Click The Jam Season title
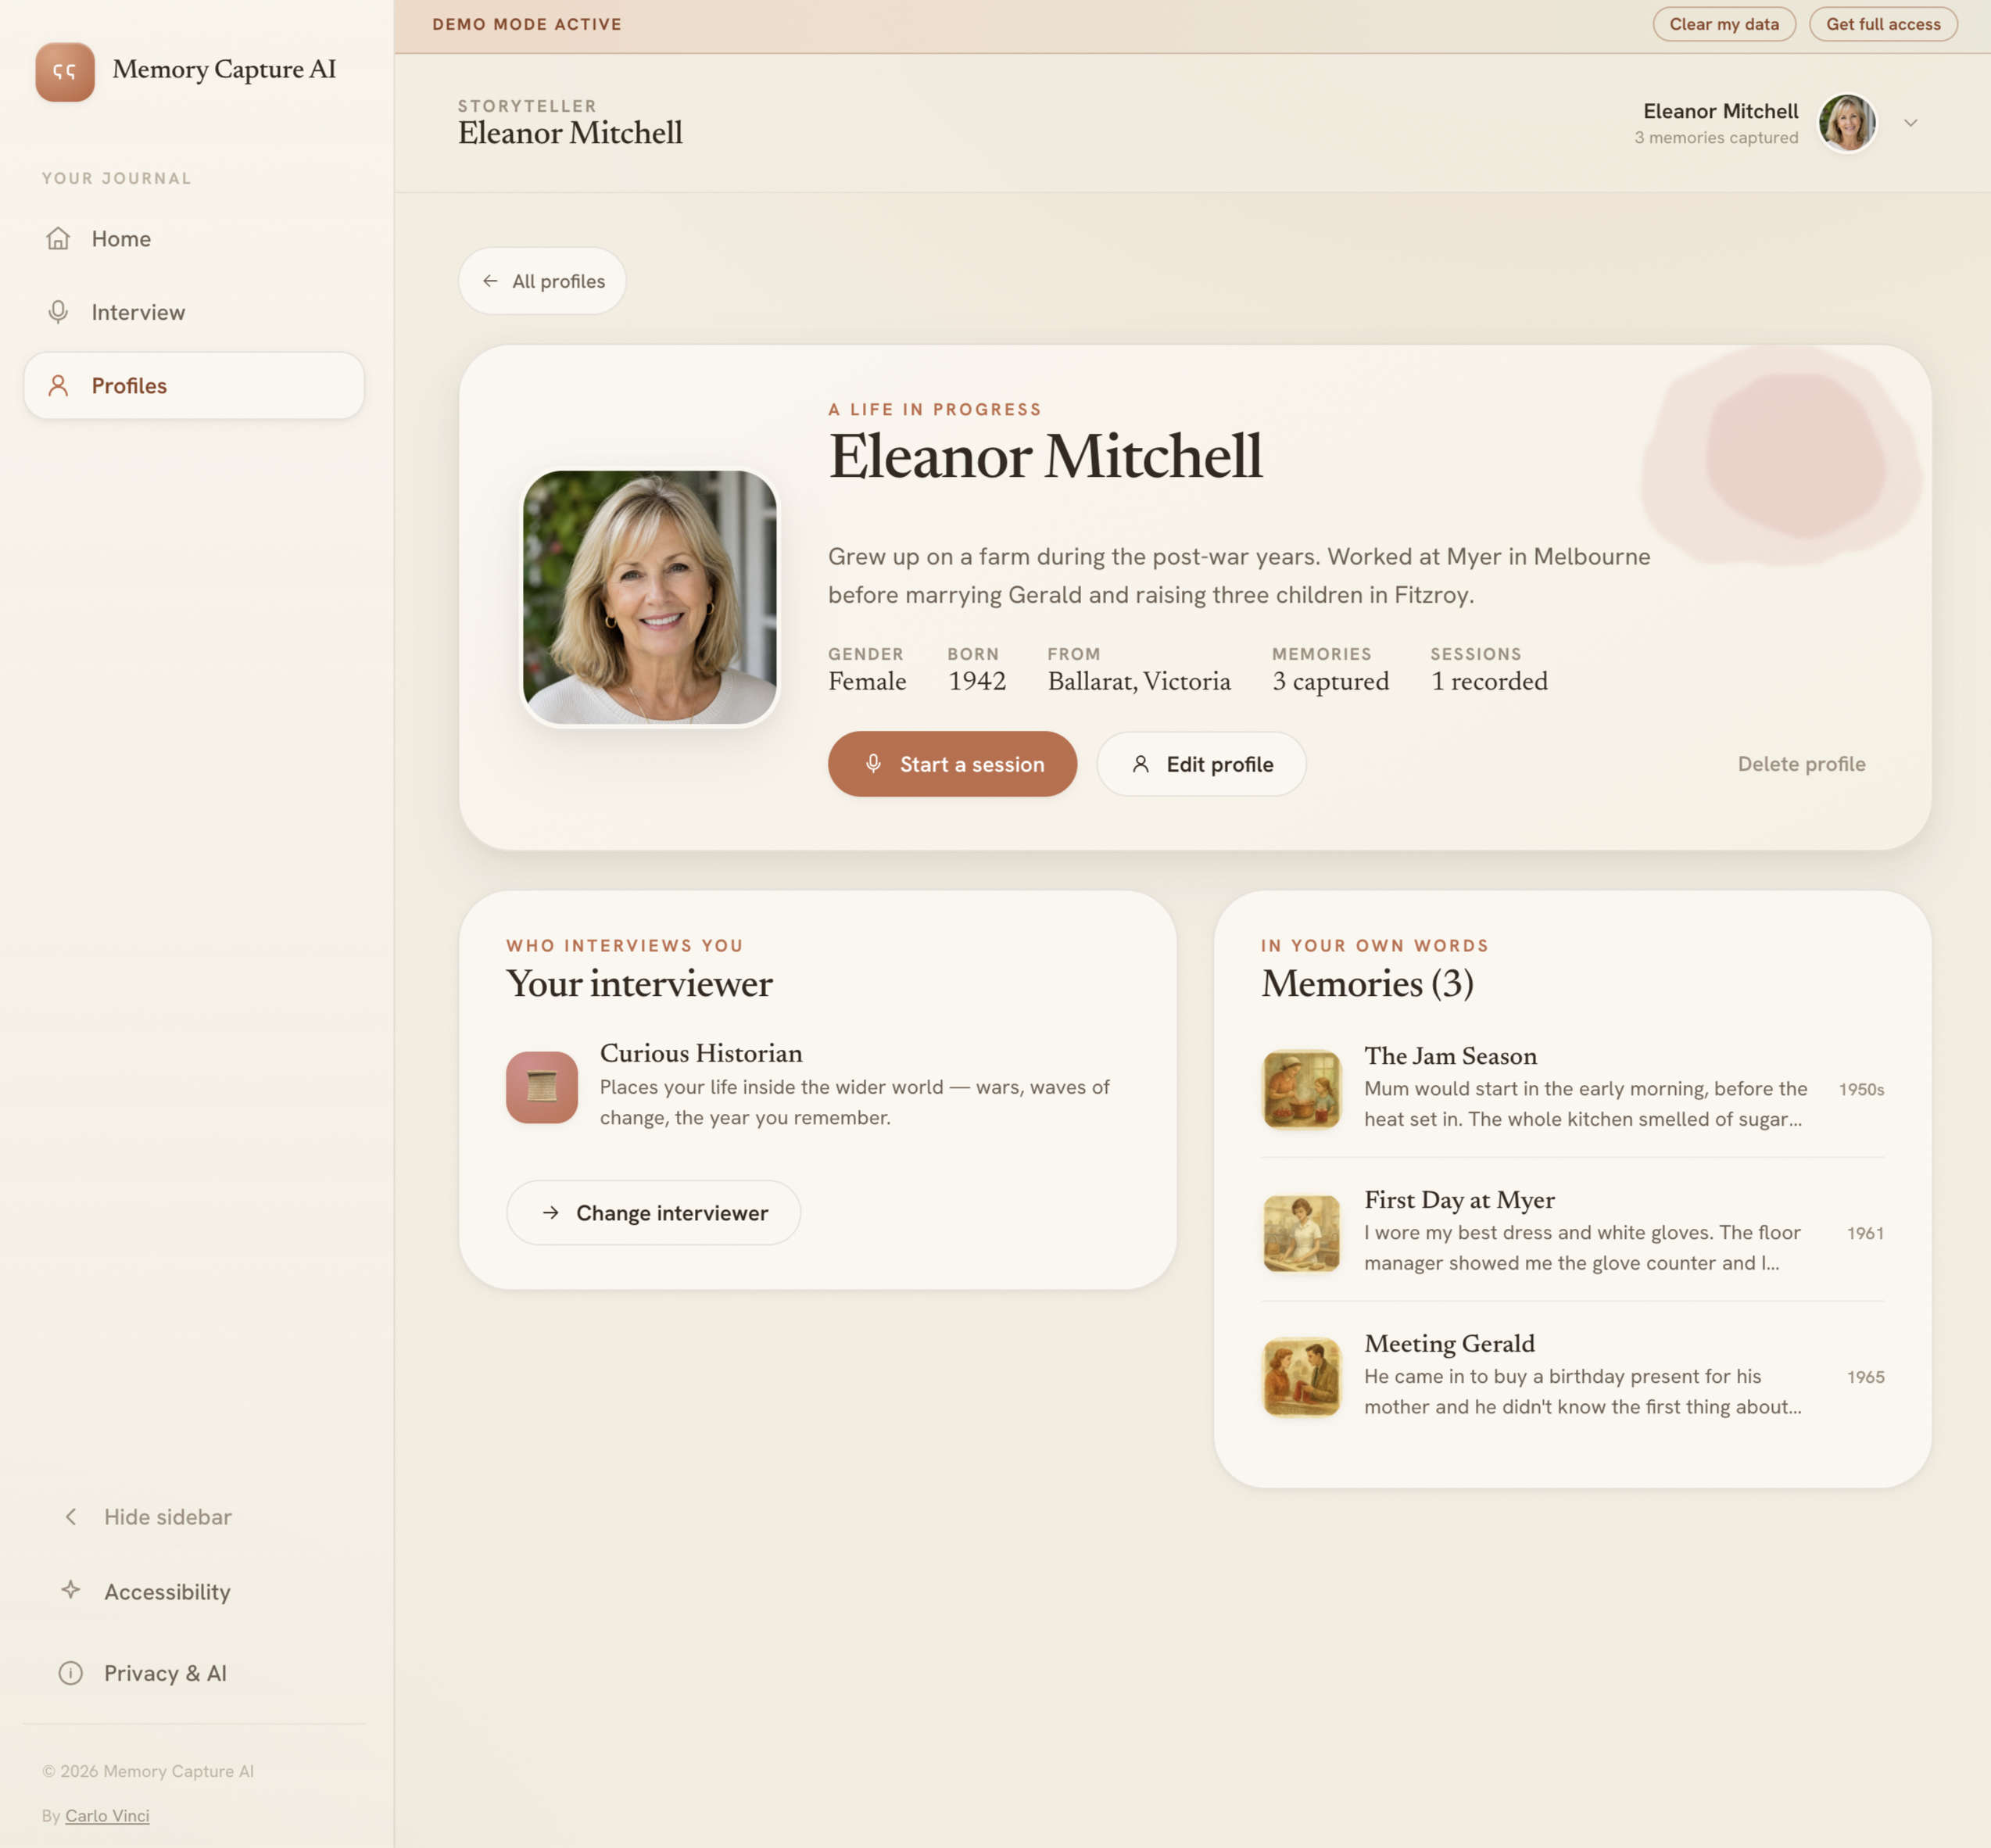 click(1450, 1056)
